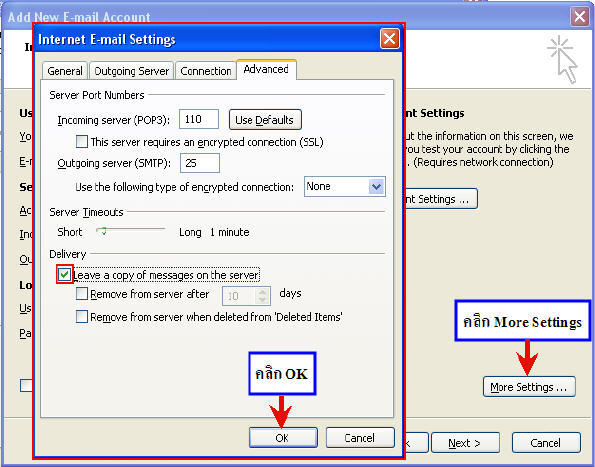Click the Outgoing server SMTP port field
This screenshot has height=467, width=595.
point(200,163)
